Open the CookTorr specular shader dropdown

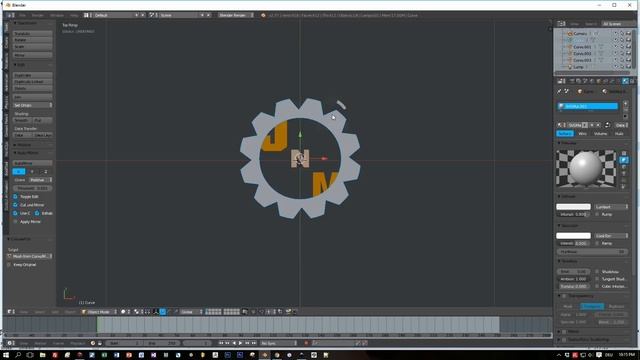pos(611,236)
